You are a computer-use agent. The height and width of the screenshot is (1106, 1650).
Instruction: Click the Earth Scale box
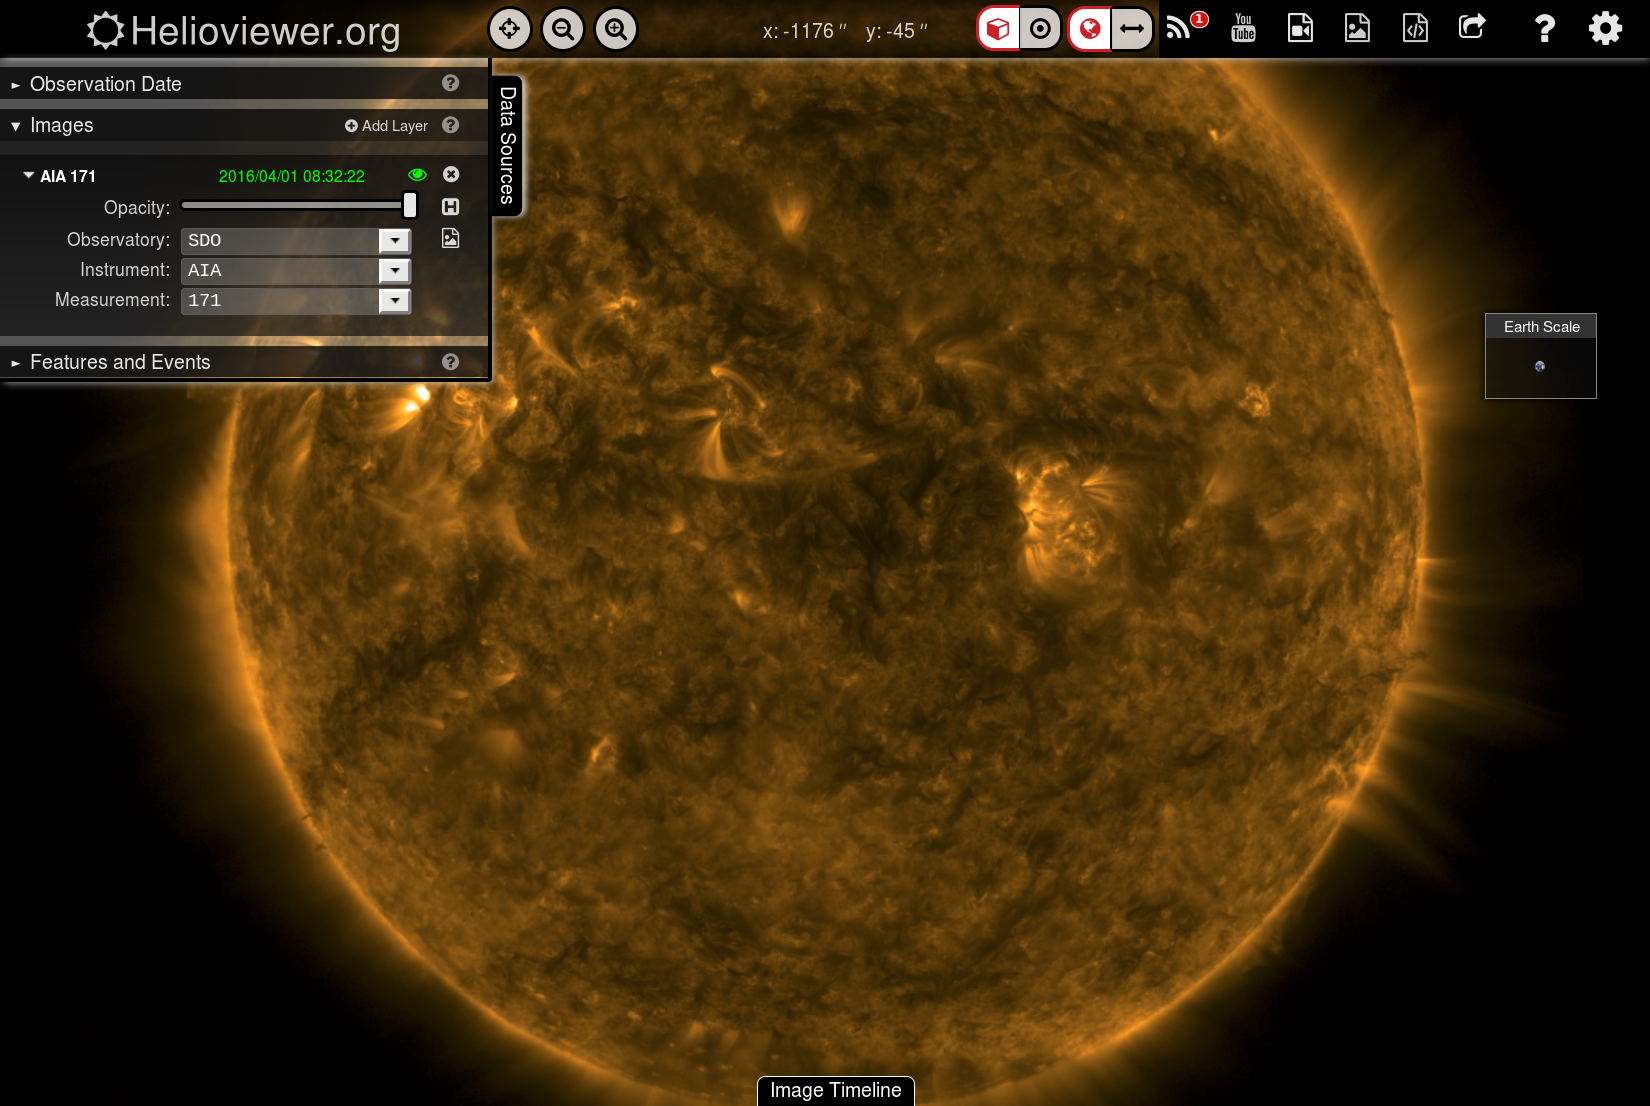click(1541, 356)
